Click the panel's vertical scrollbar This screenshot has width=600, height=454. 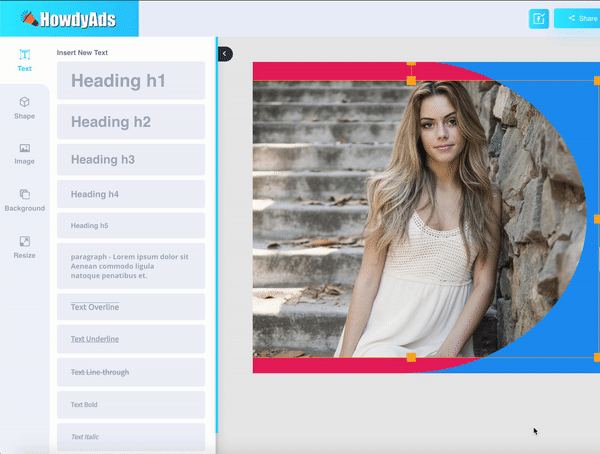(217, 235)
